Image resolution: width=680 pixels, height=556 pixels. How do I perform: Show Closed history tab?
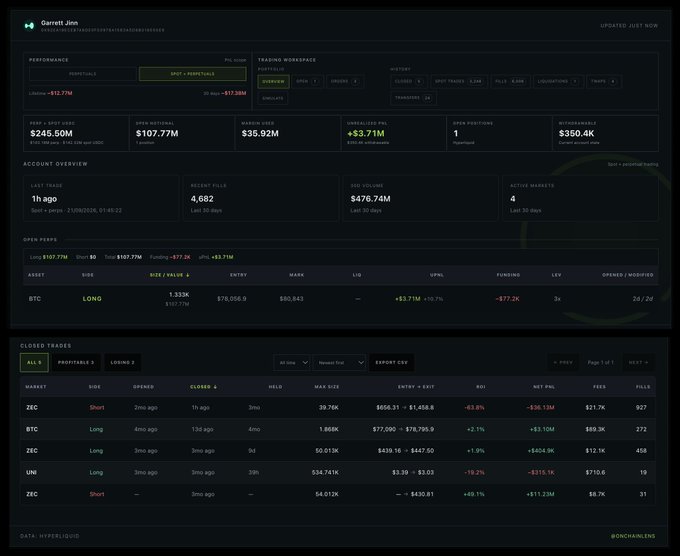pyautogui.click(x=409, y=82)
